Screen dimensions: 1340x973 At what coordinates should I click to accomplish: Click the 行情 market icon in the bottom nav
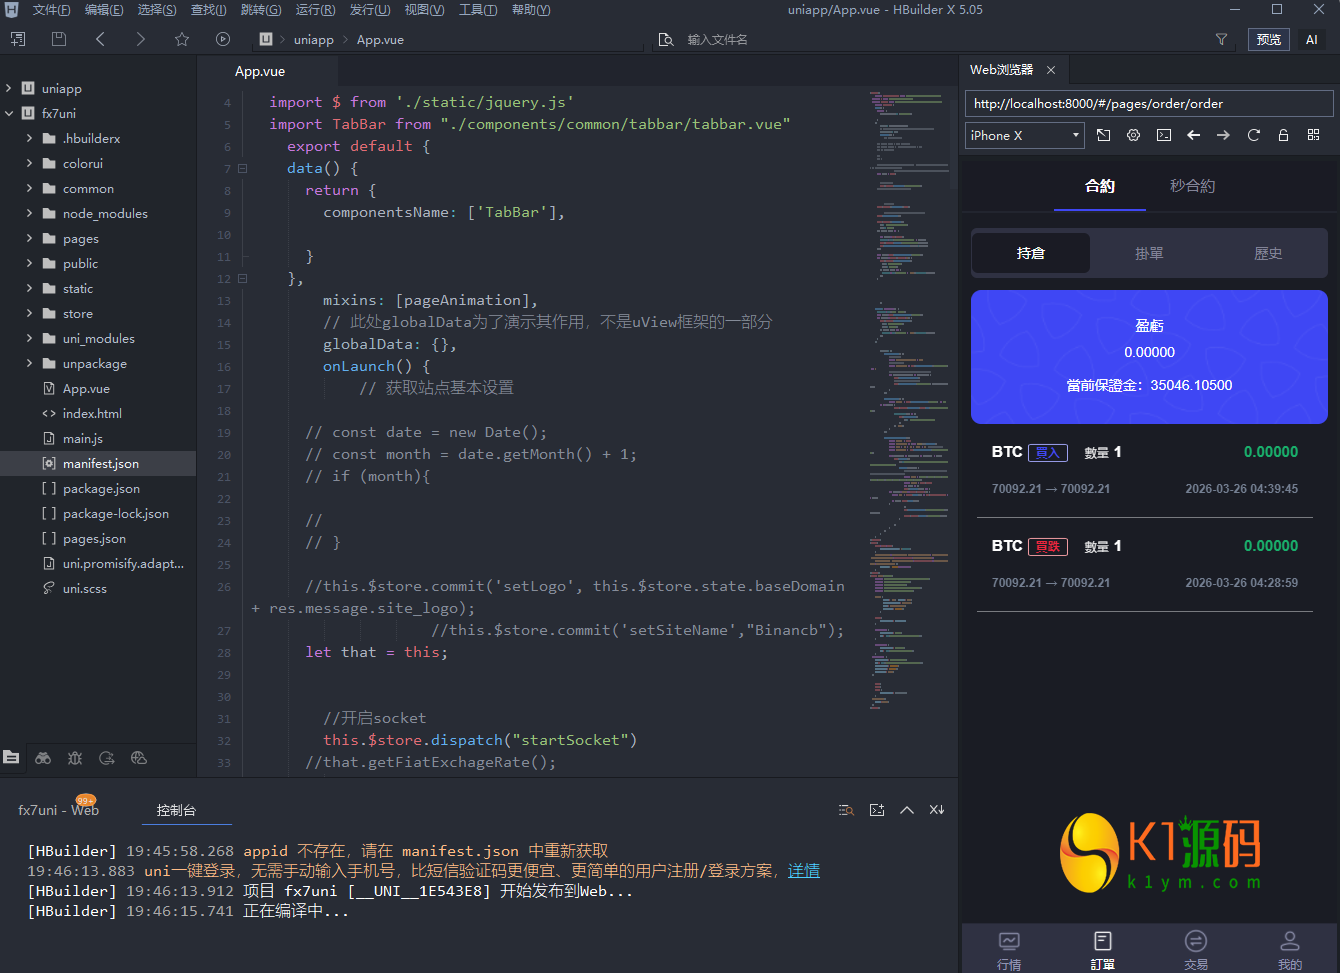pos(1009,941)
